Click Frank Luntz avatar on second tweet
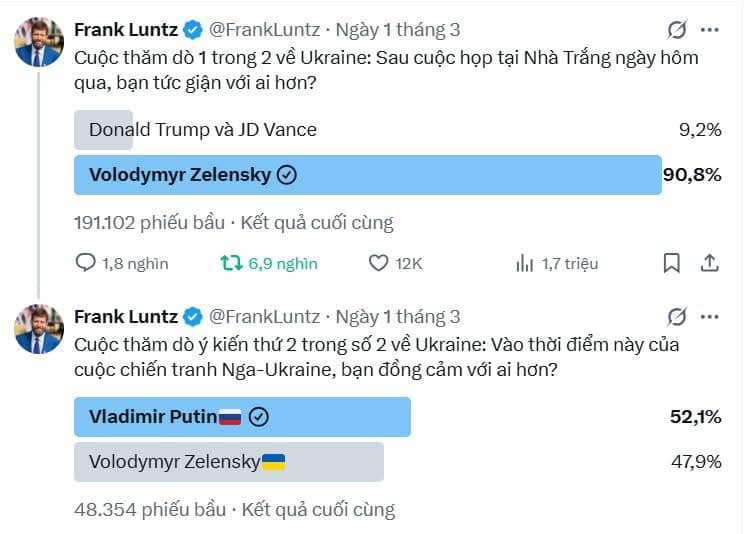The height and width of the screenshot is (534, 755). (40, 329)
